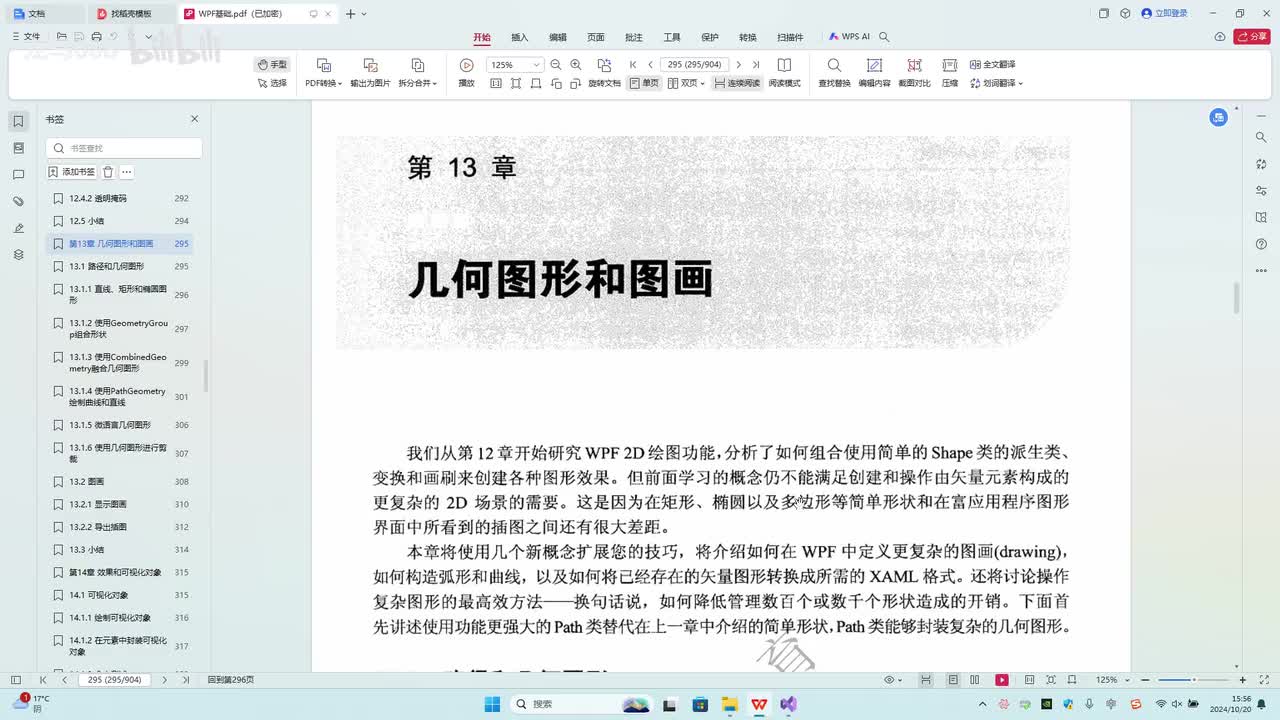Open the comments sidebar icon
1280x720 pixels.
(x=18, y=175)
